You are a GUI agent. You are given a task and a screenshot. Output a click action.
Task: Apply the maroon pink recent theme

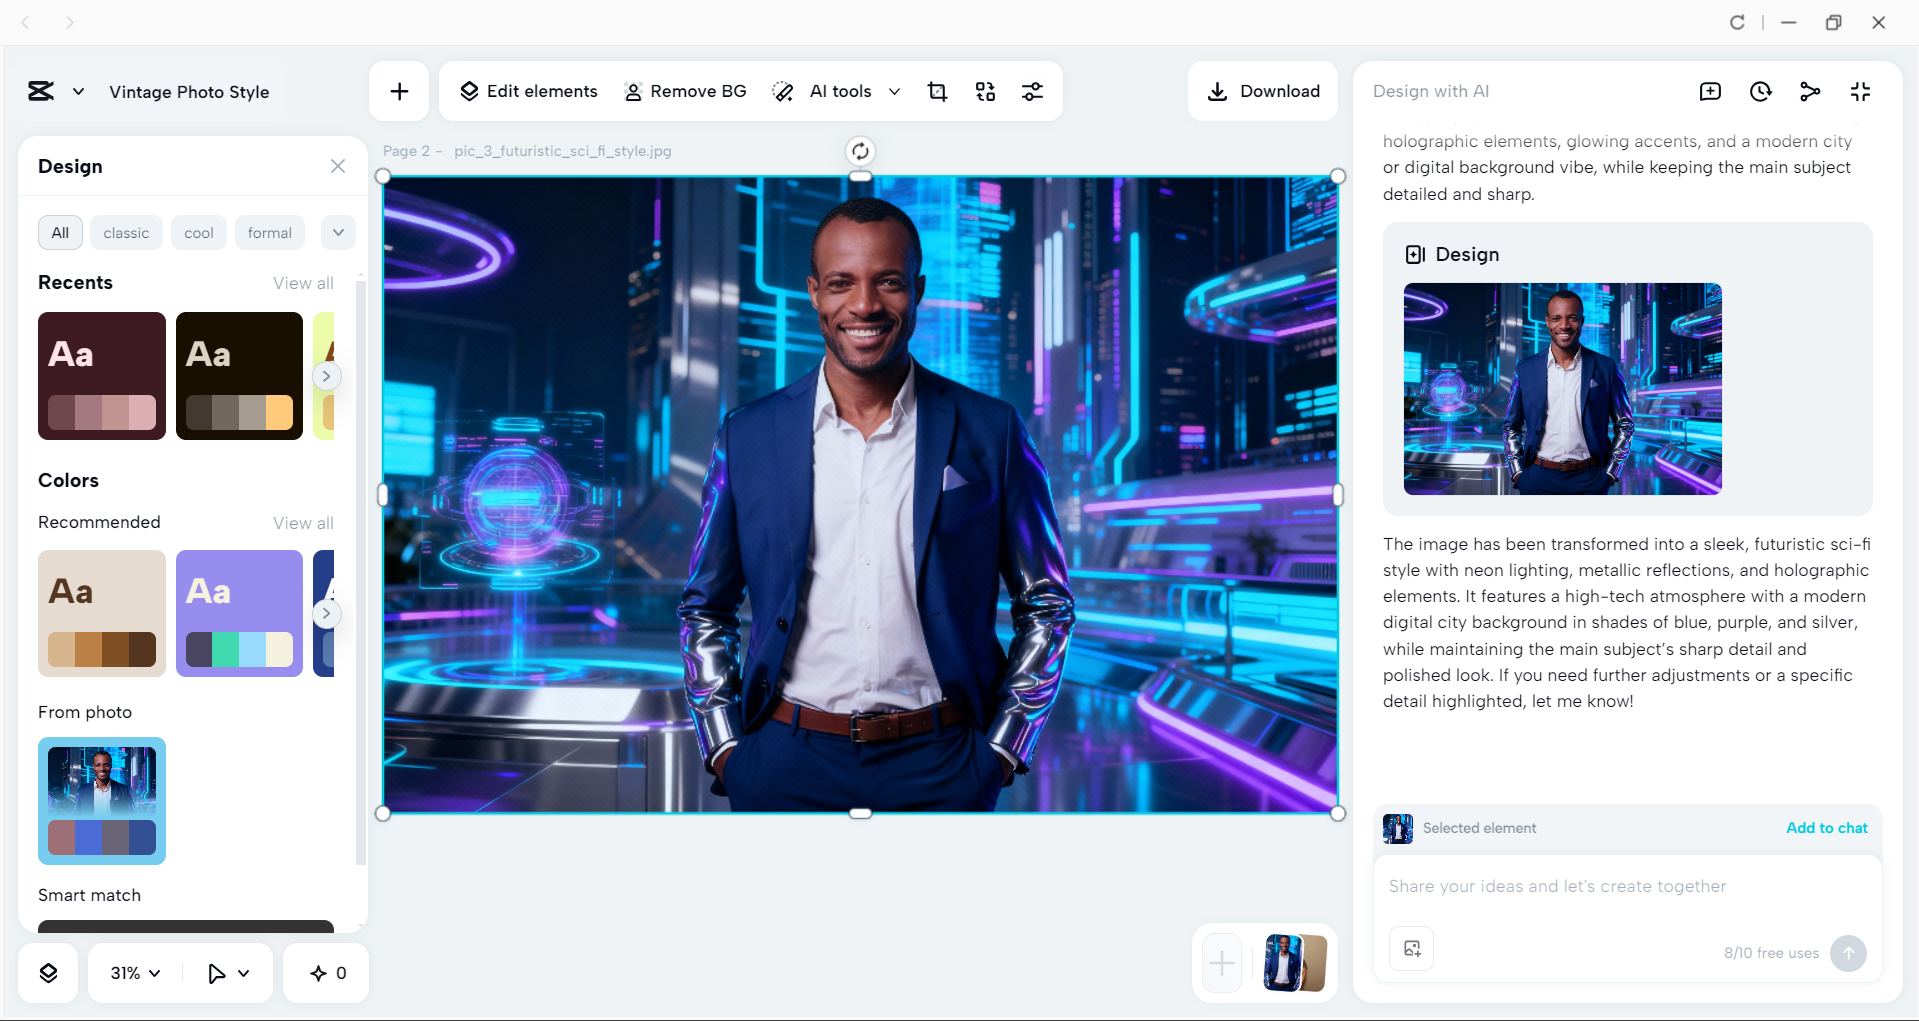tap(102, 376)
